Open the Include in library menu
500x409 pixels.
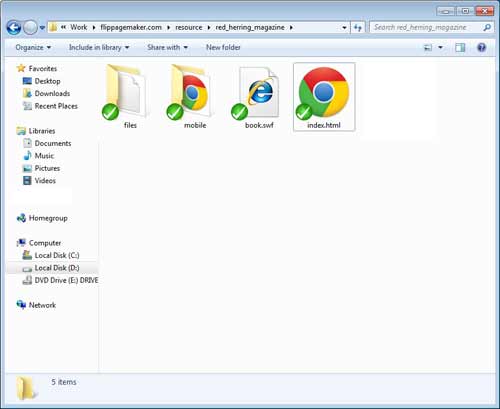(99, 47)
